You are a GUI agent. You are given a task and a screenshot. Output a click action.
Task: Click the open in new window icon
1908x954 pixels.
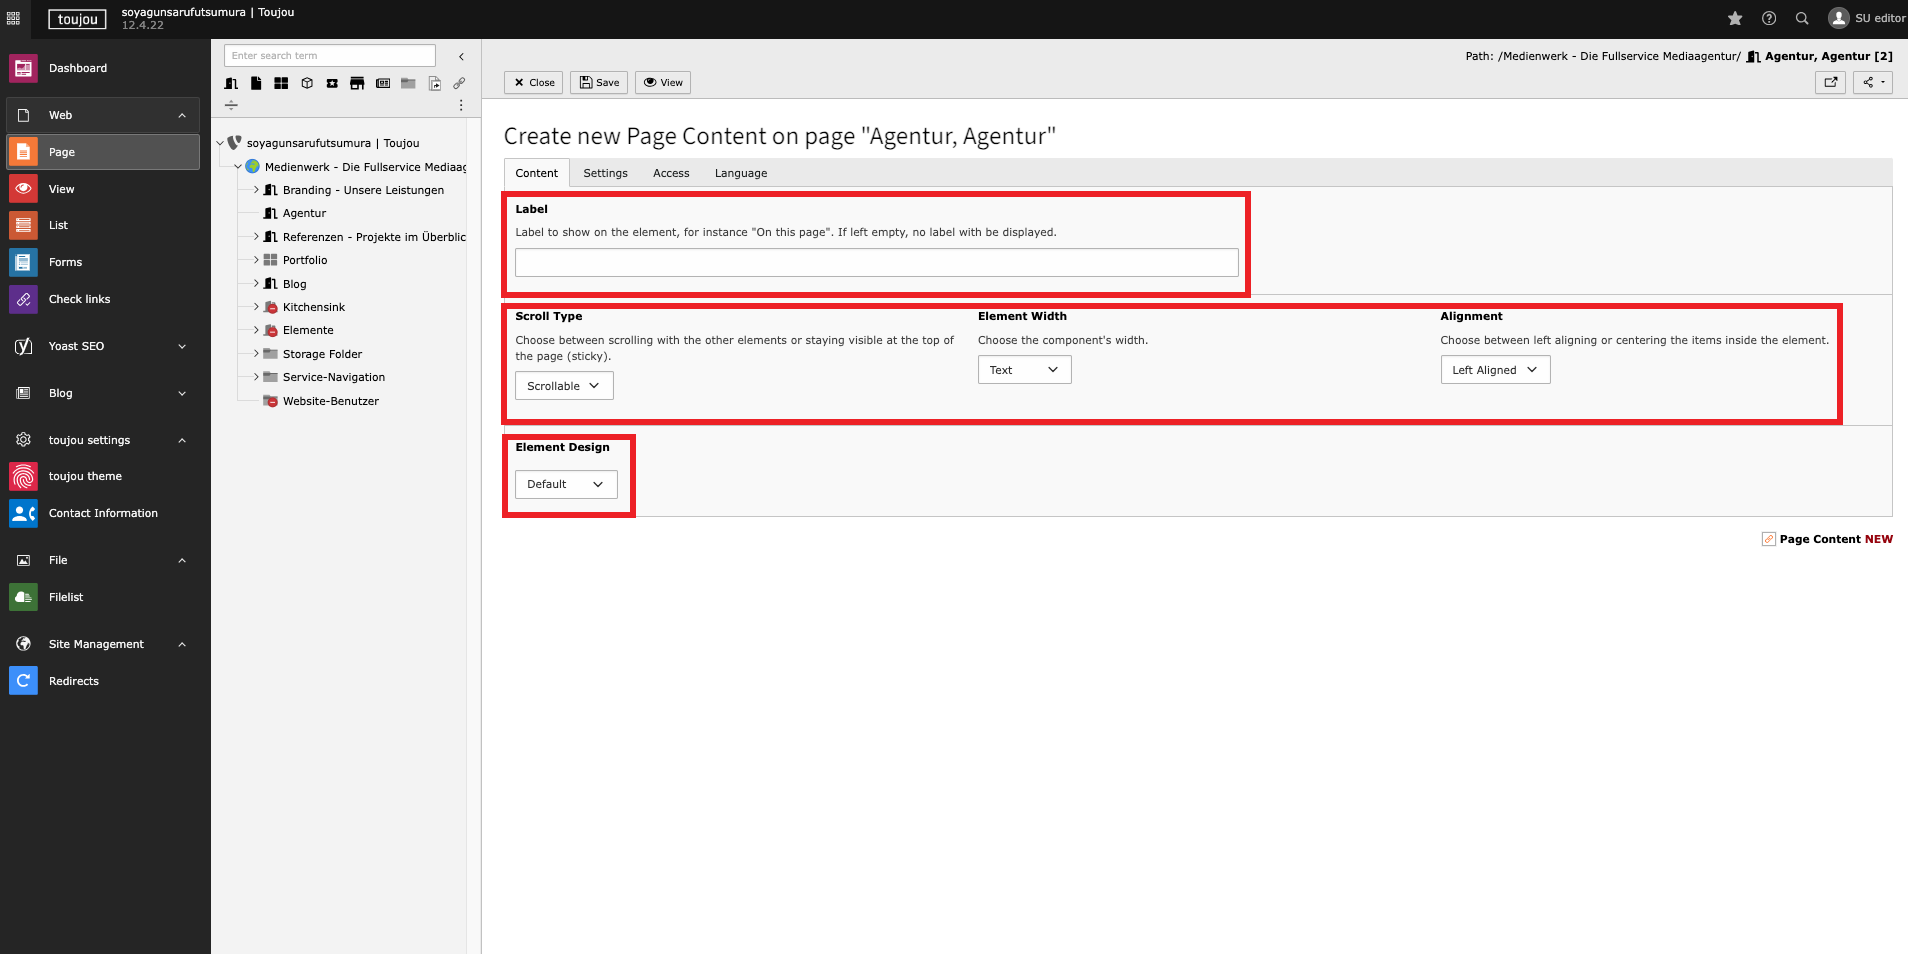[x=1830, y=82]
